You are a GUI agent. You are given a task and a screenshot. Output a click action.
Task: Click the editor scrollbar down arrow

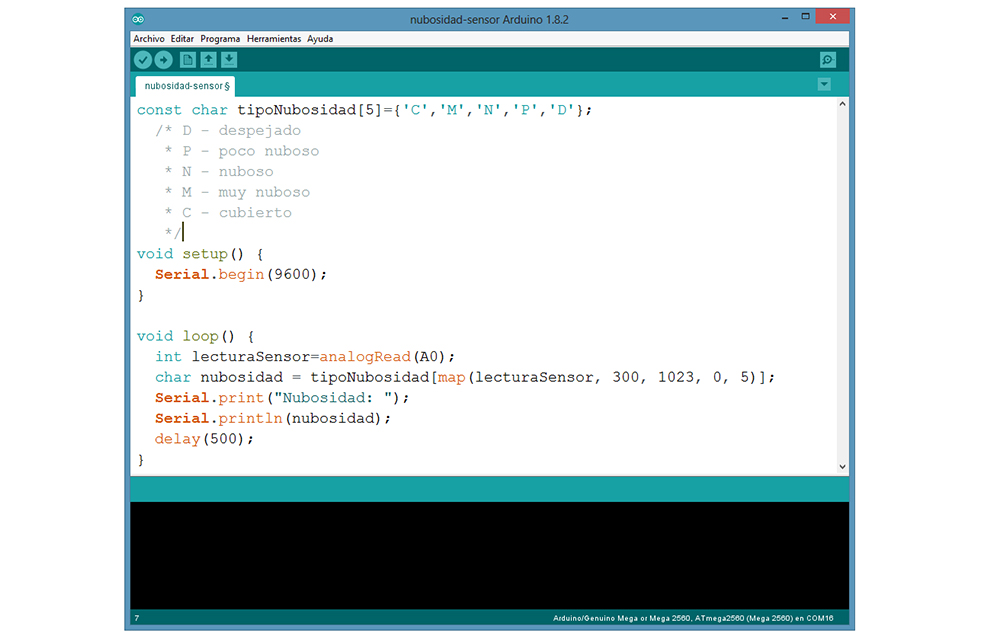pos(842,466)
